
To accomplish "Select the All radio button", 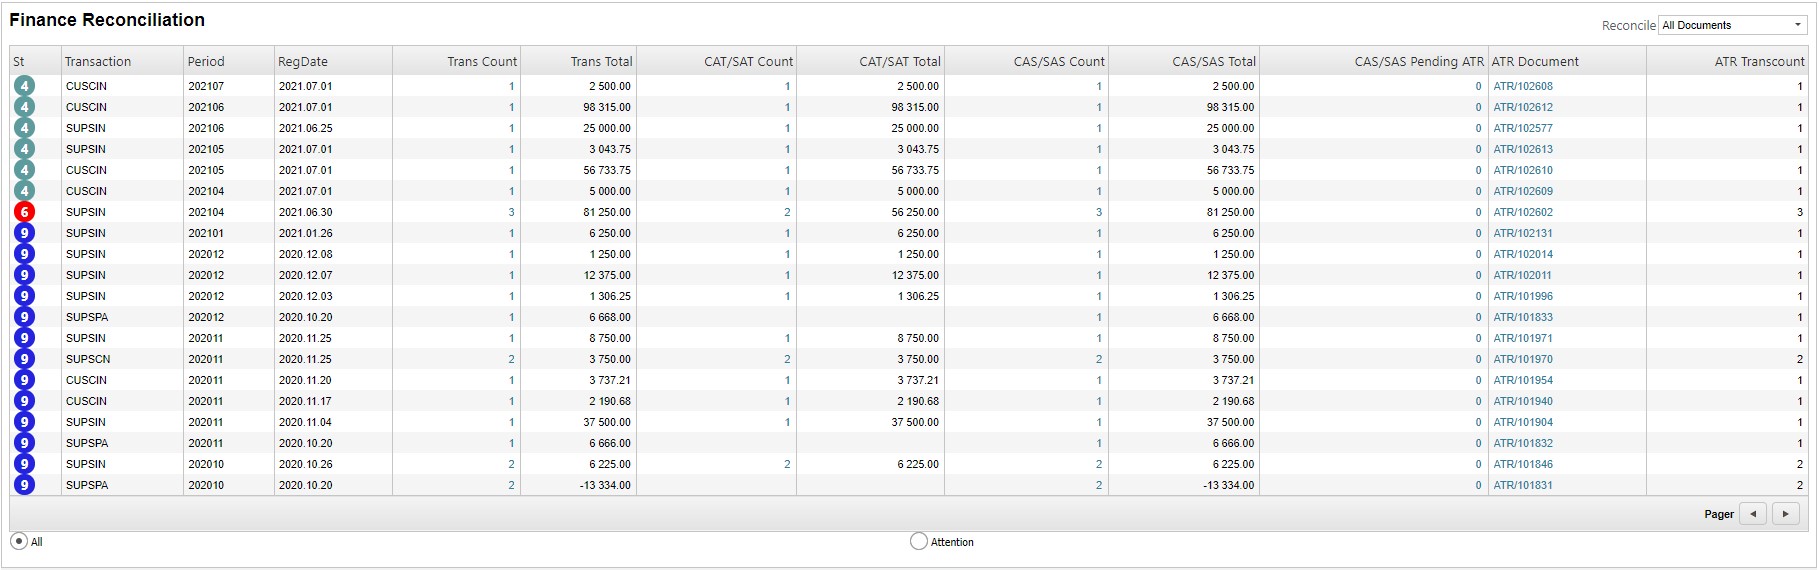I will coord(19,541).
